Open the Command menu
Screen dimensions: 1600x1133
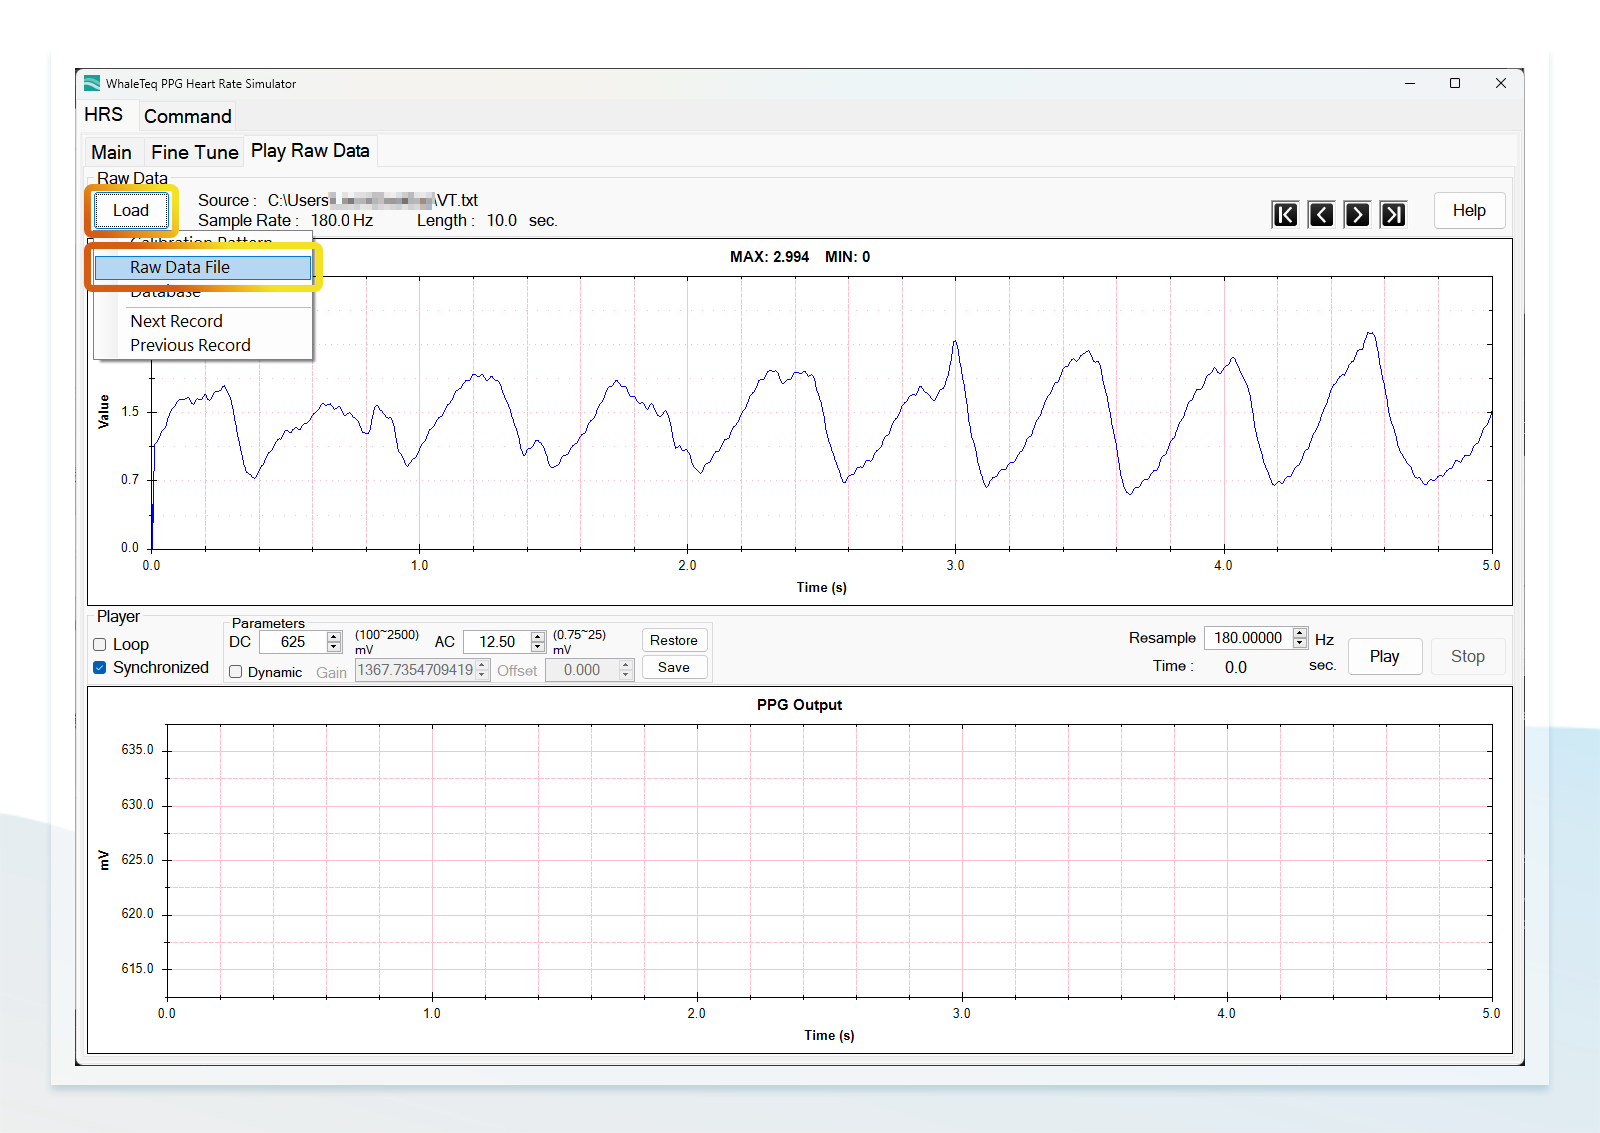tap(187, 116)
